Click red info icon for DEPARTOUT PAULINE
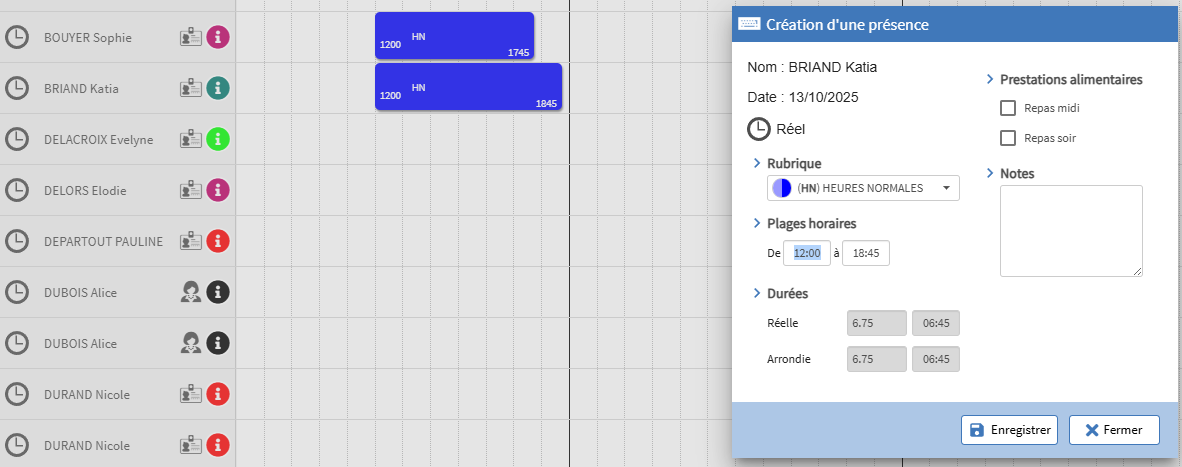1182x467 pixels. pyautogui.click(x=218, y=241)
